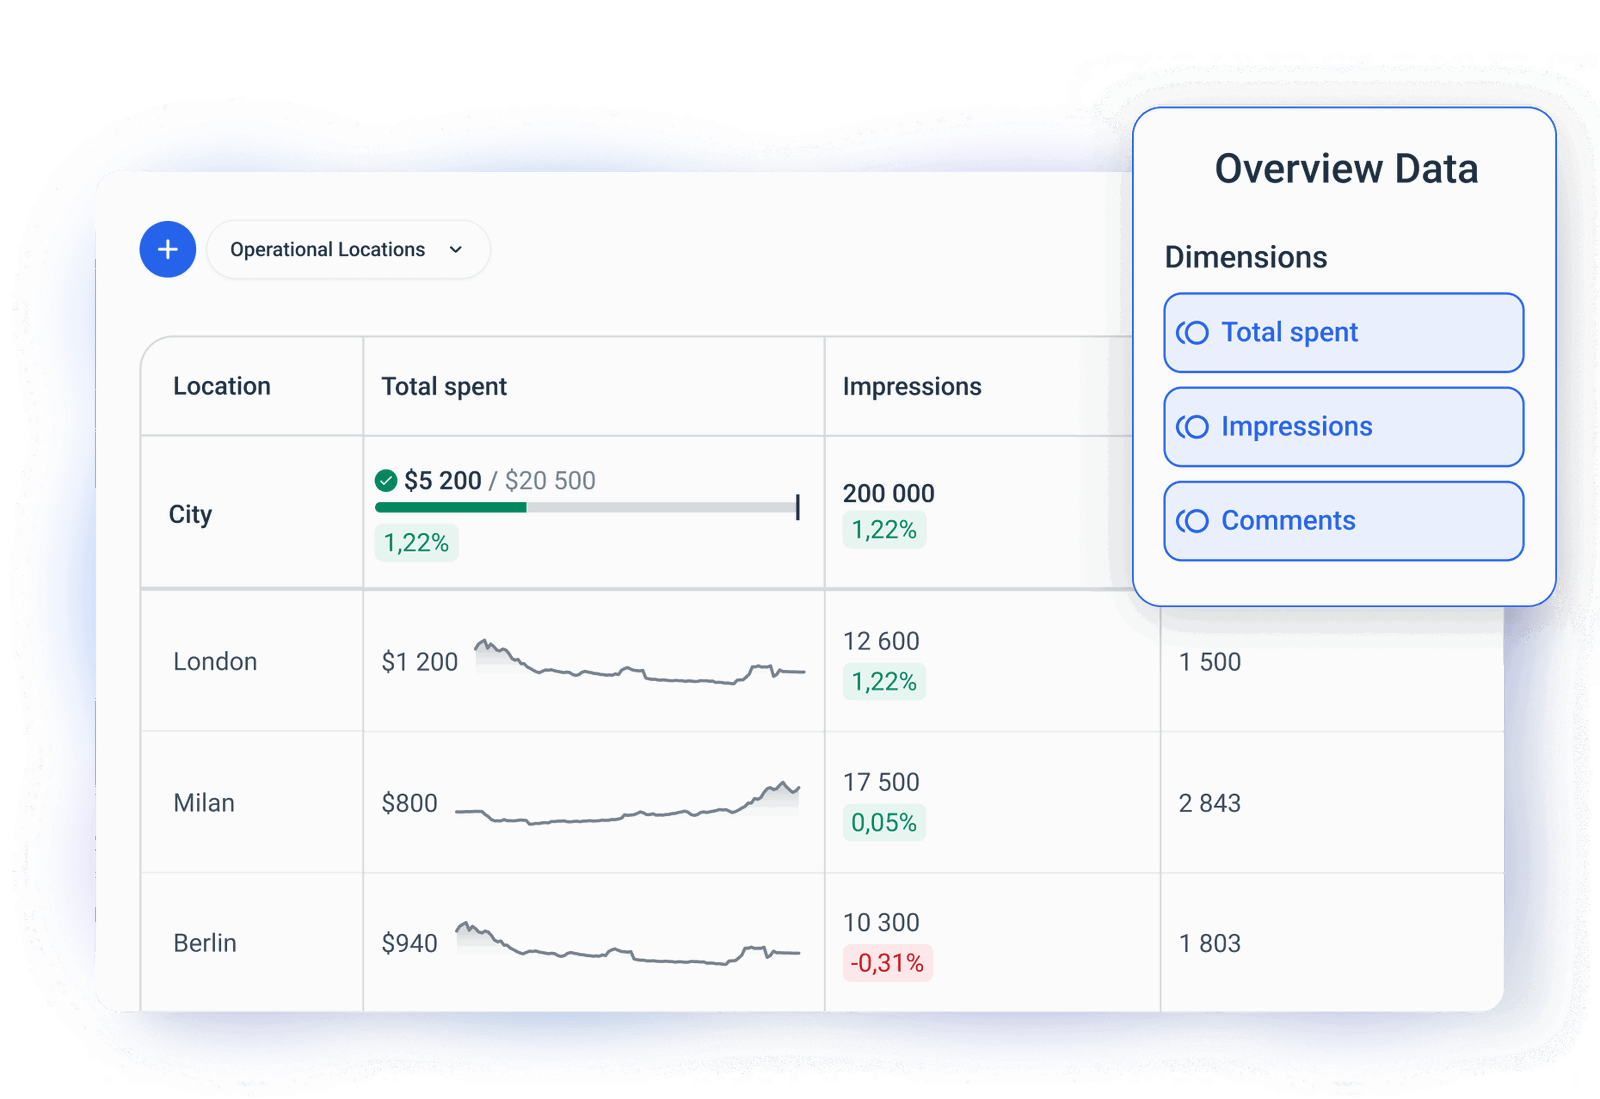Click the dimension icon beside Comments
Screen dimensions: 1600x1099
pyautogui.click(x=1192, y=520)
